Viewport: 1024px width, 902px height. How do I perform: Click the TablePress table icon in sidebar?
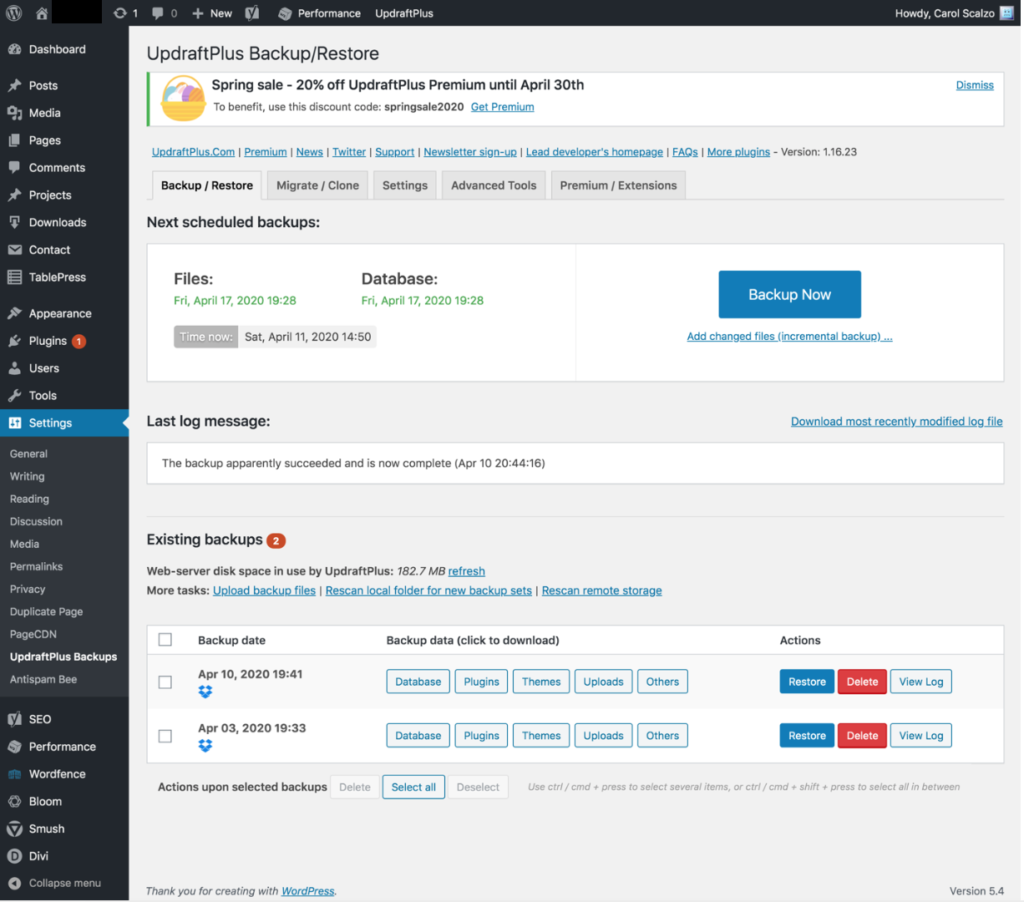[x=14, y=277]
